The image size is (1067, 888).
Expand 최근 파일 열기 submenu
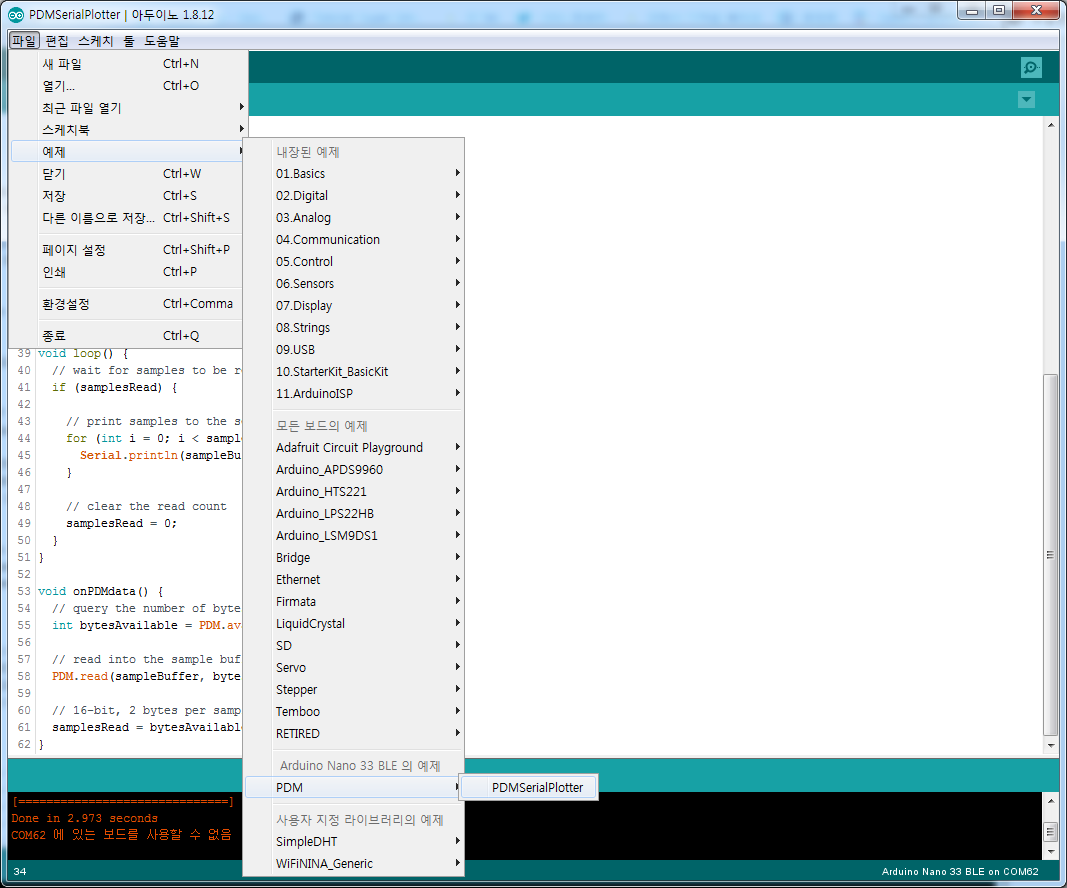point(128,108)
